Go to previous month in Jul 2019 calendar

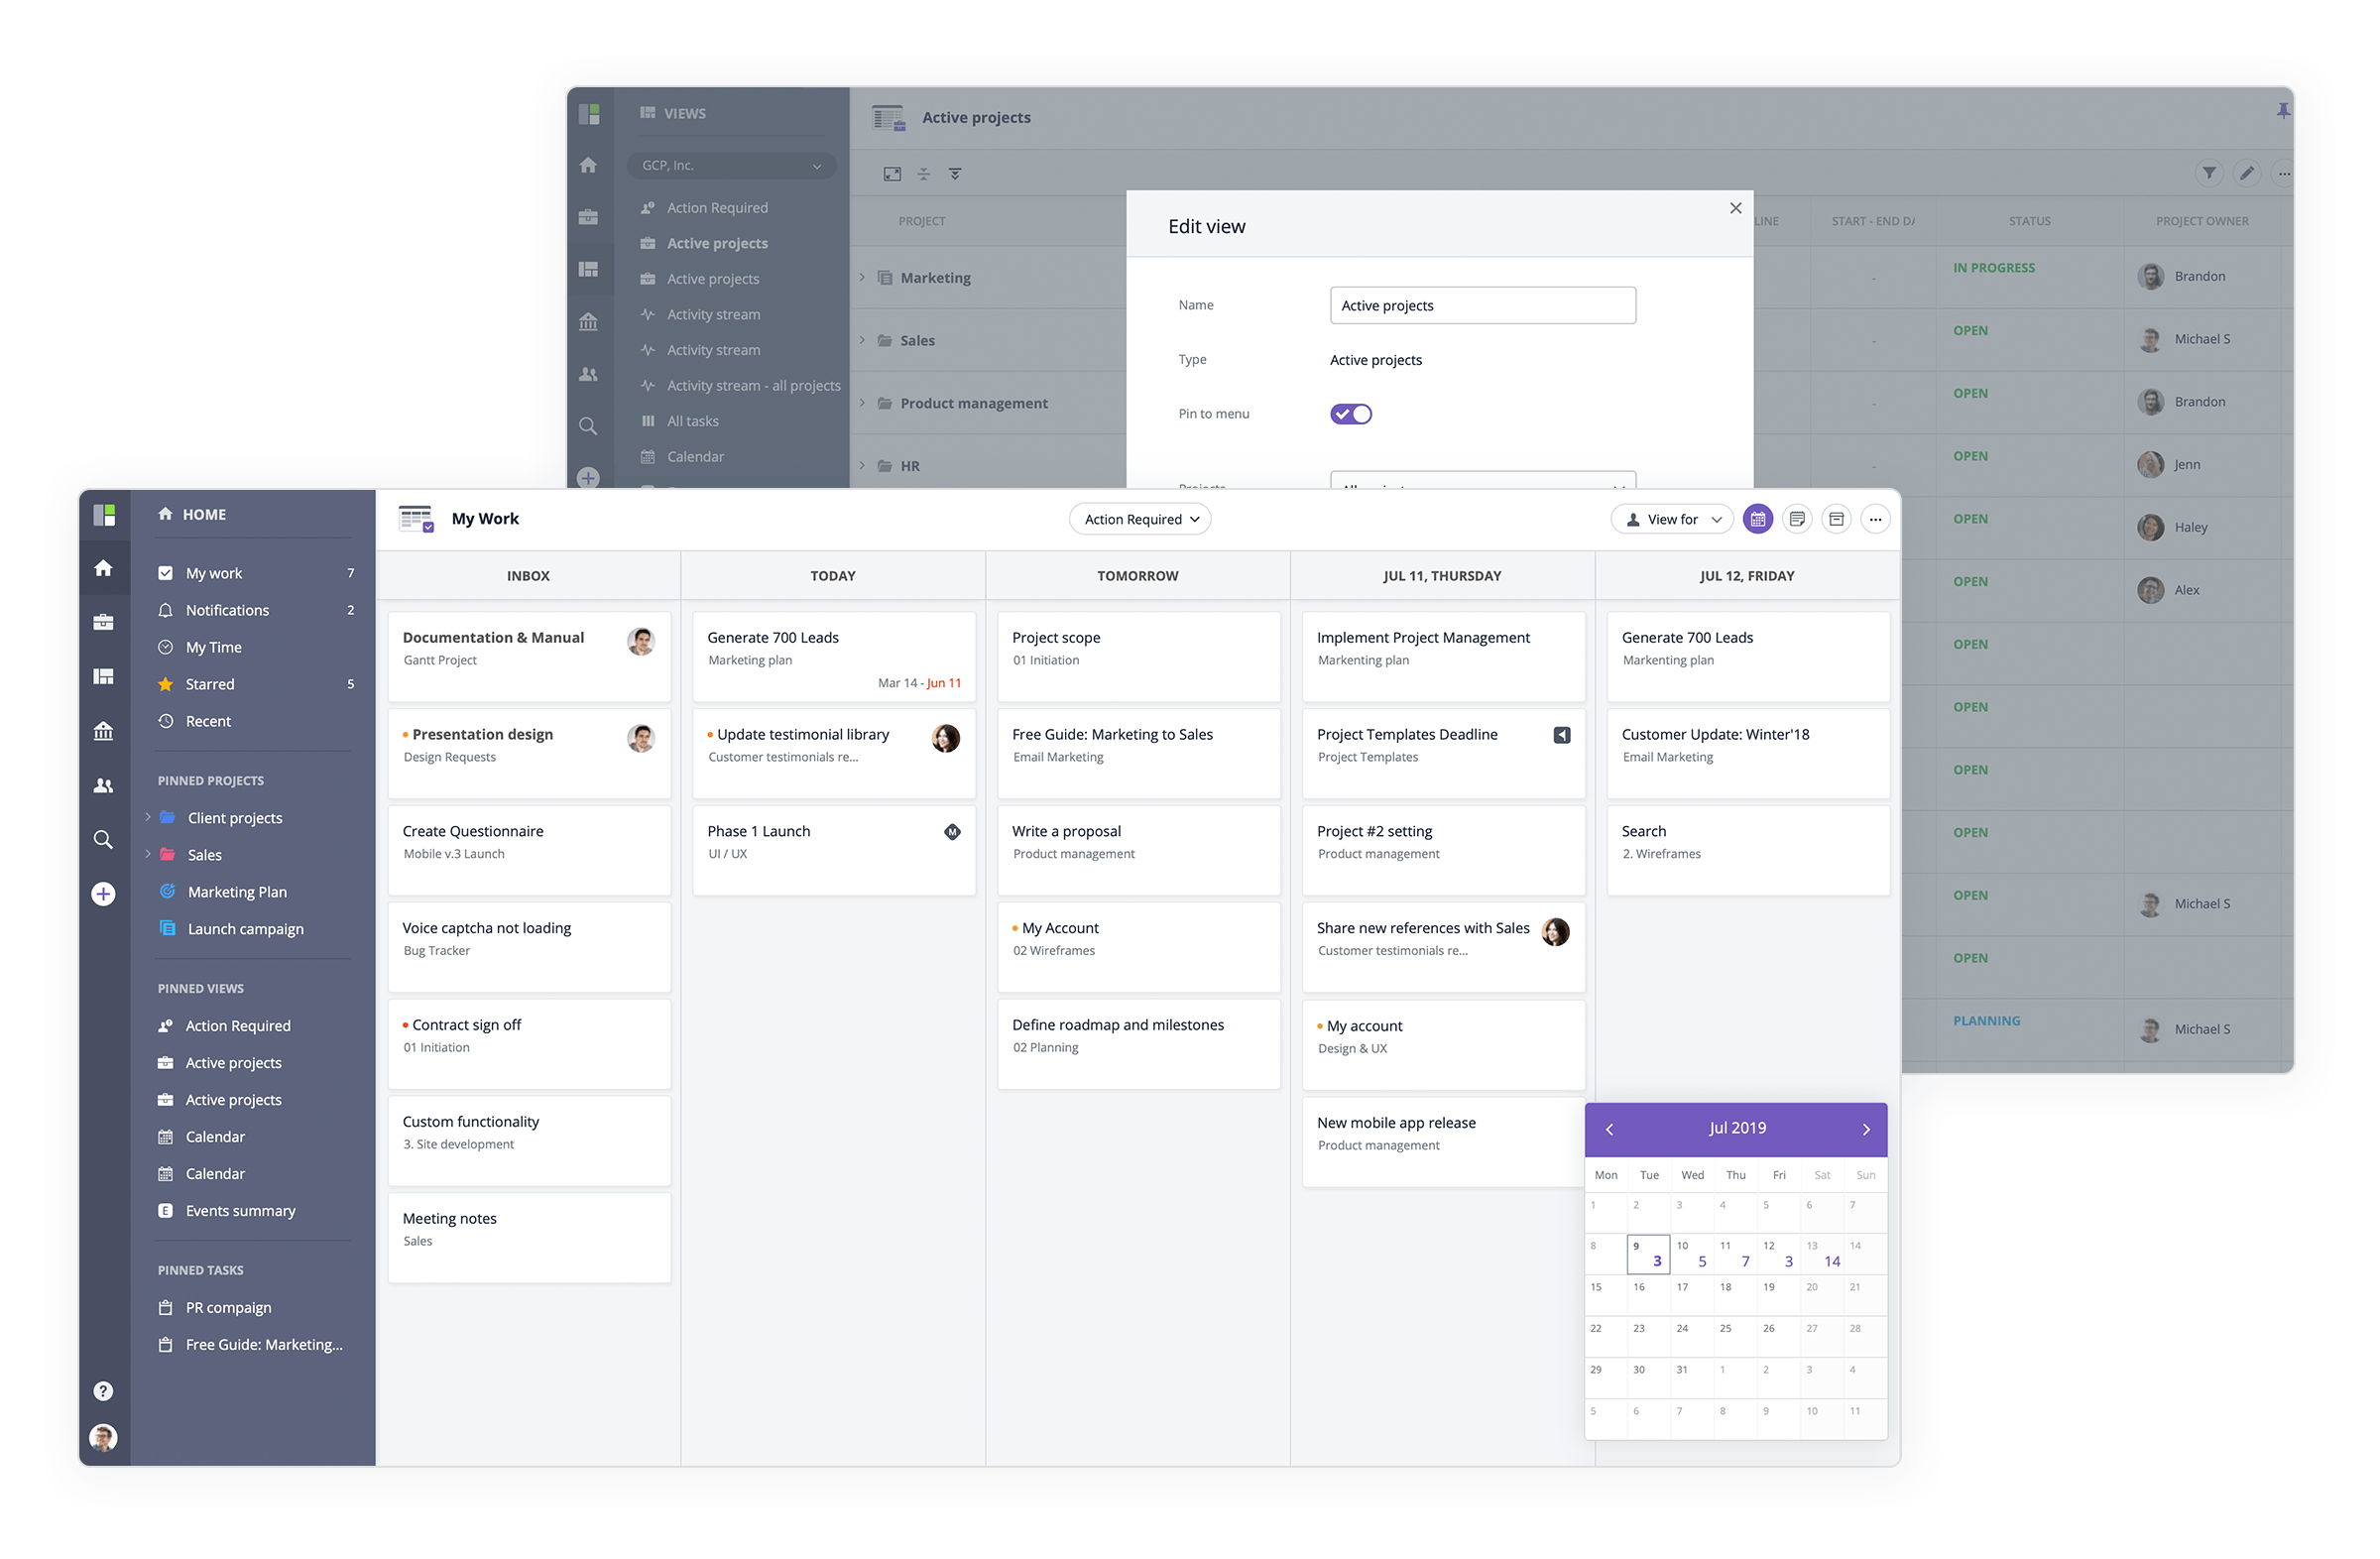1609,1129
